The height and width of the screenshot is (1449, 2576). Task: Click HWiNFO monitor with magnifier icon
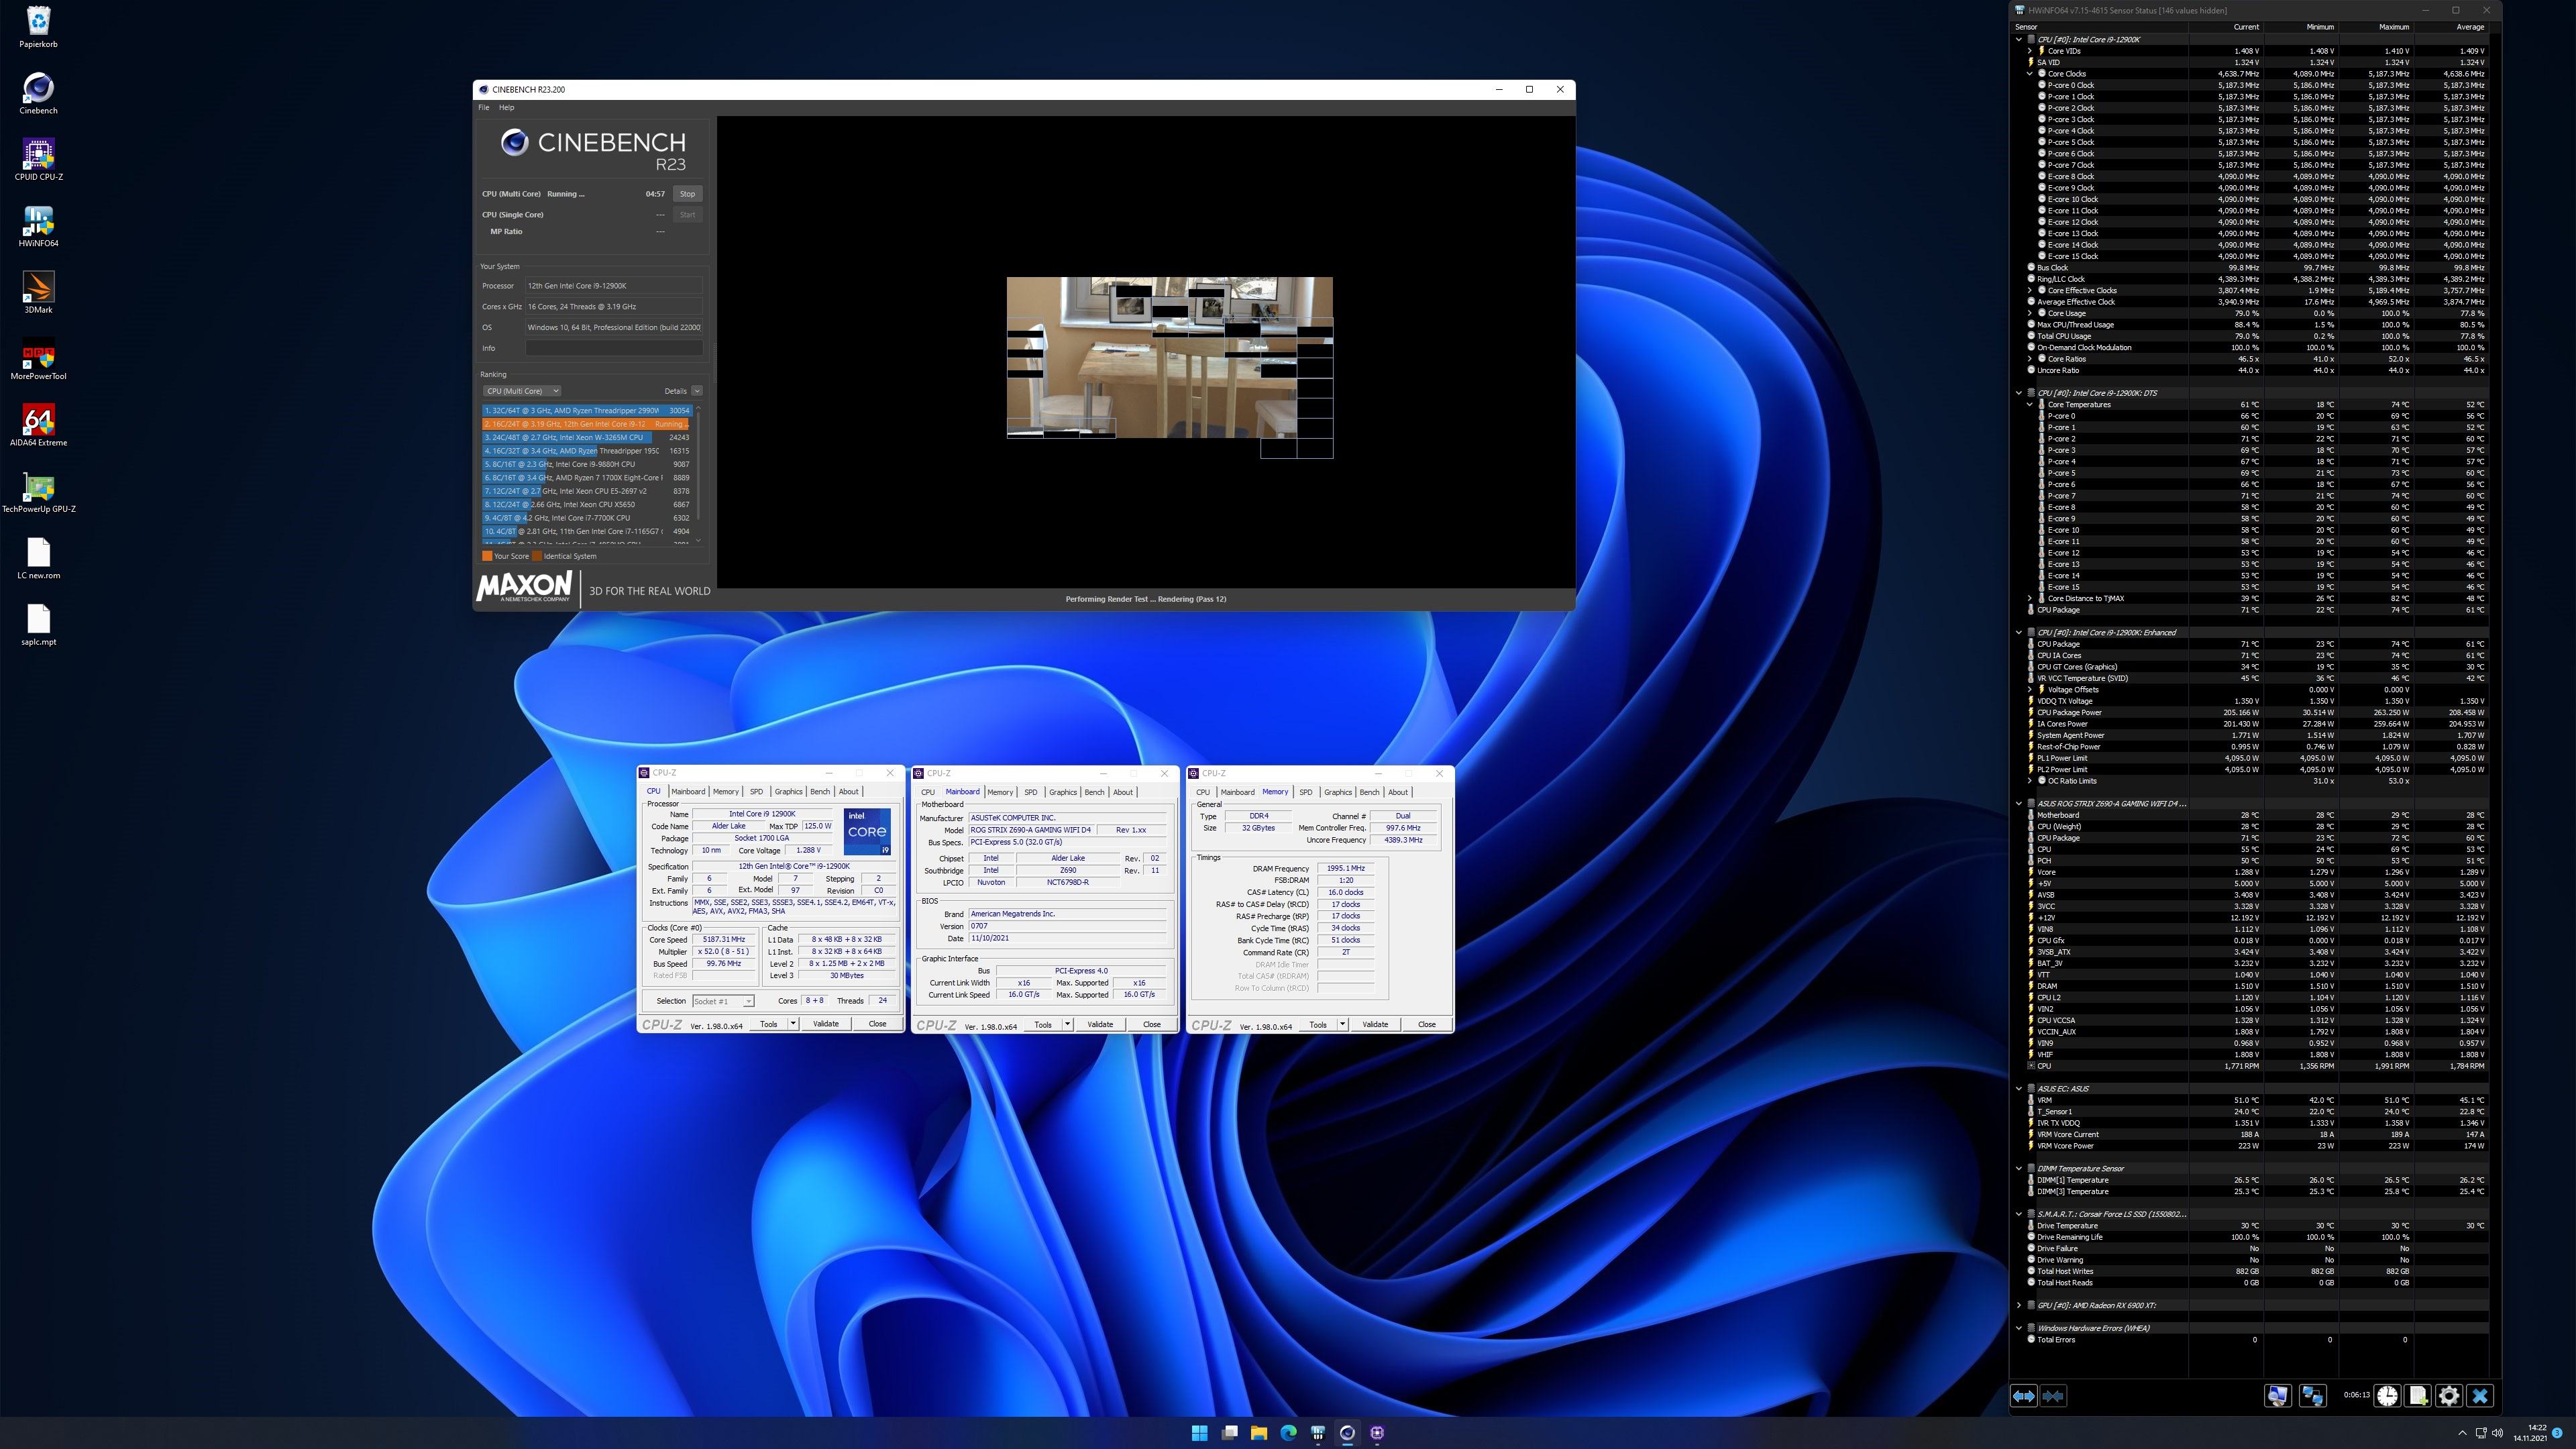2277,1395
